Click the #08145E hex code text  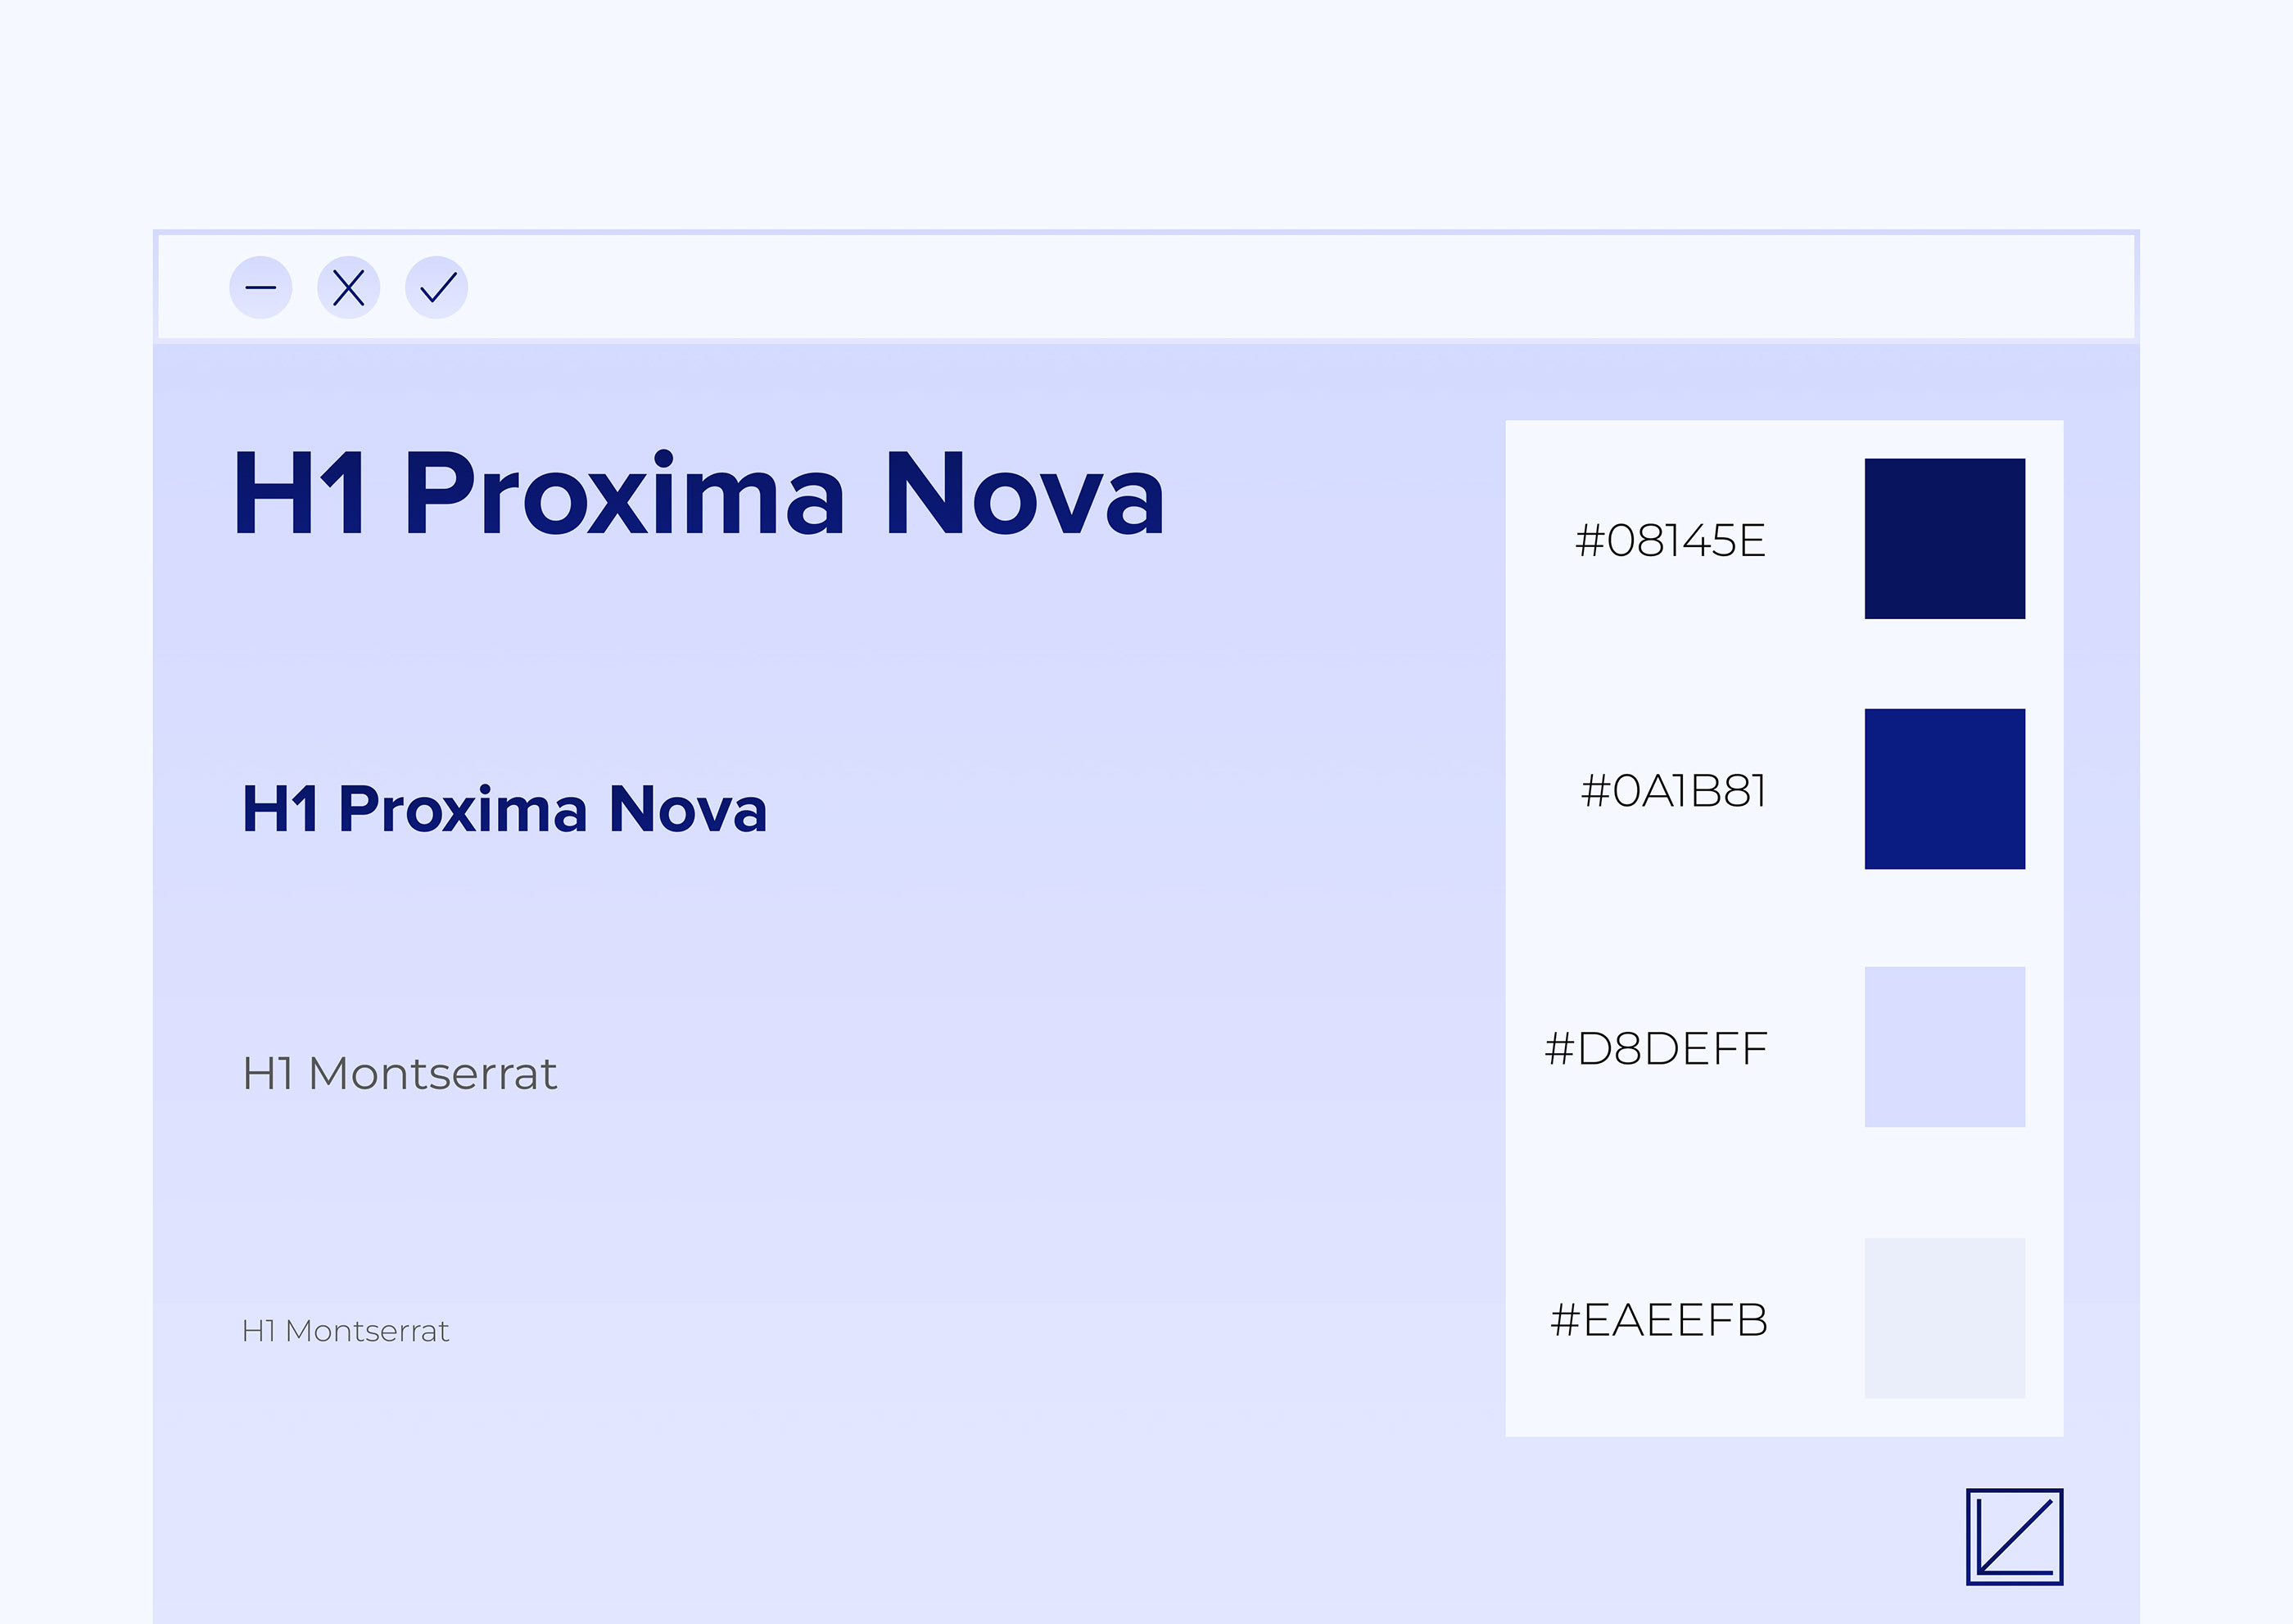pos(1670,541)
